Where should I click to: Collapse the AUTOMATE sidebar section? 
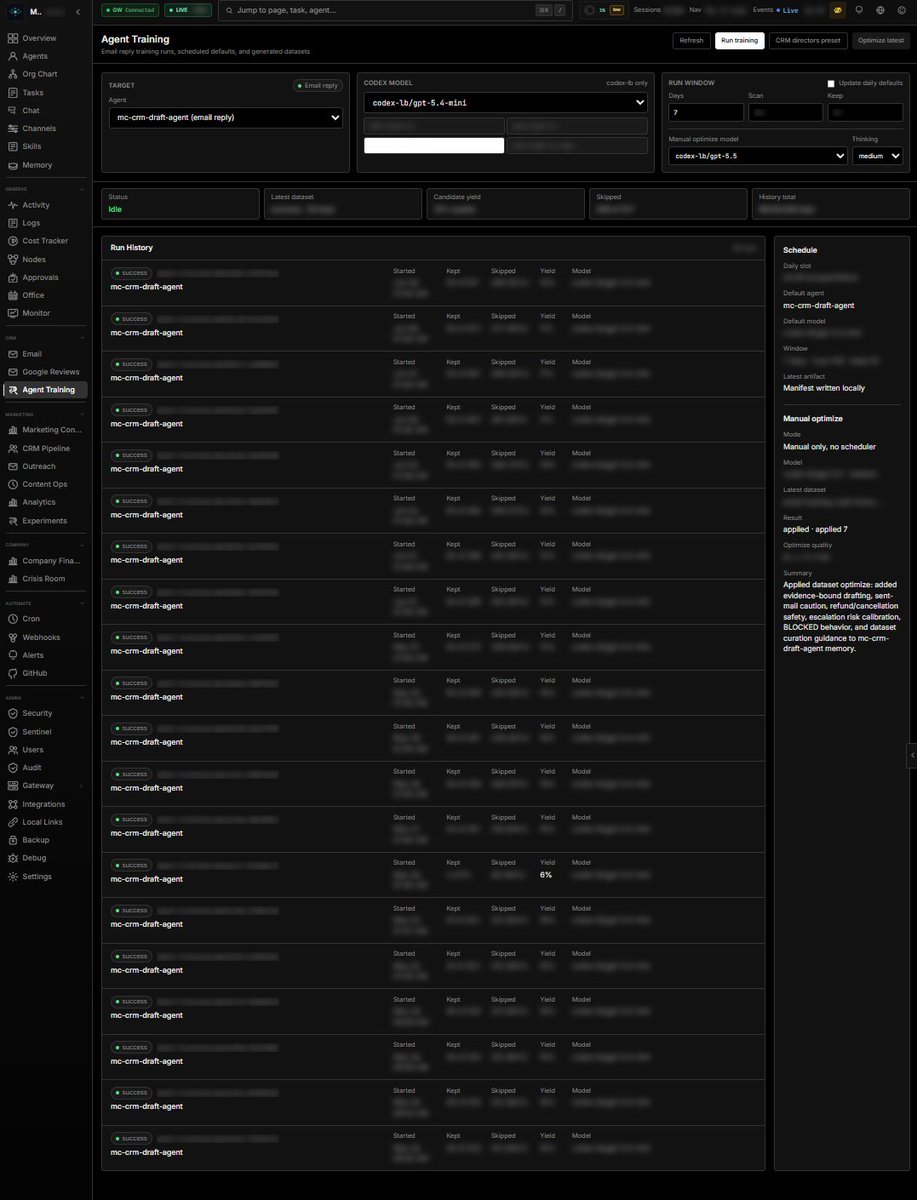[x=84, y=603]
